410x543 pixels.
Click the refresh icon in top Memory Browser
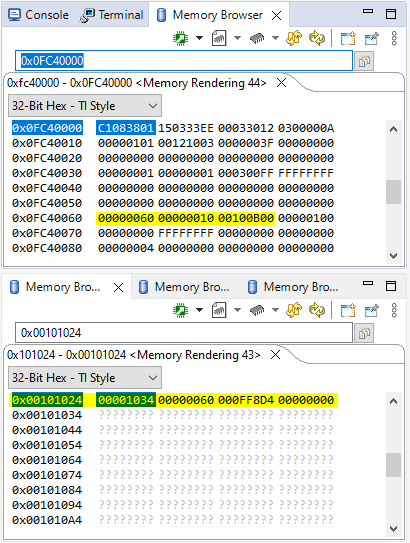click(317, 38)
